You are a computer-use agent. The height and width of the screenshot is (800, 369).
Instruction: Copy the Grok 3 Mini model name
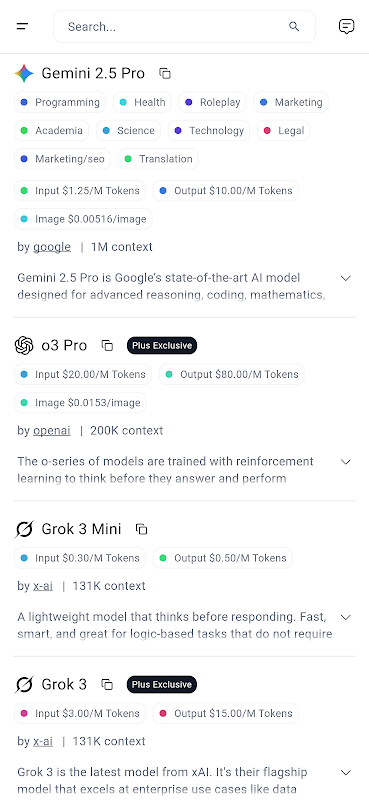[x=141, y=529]
